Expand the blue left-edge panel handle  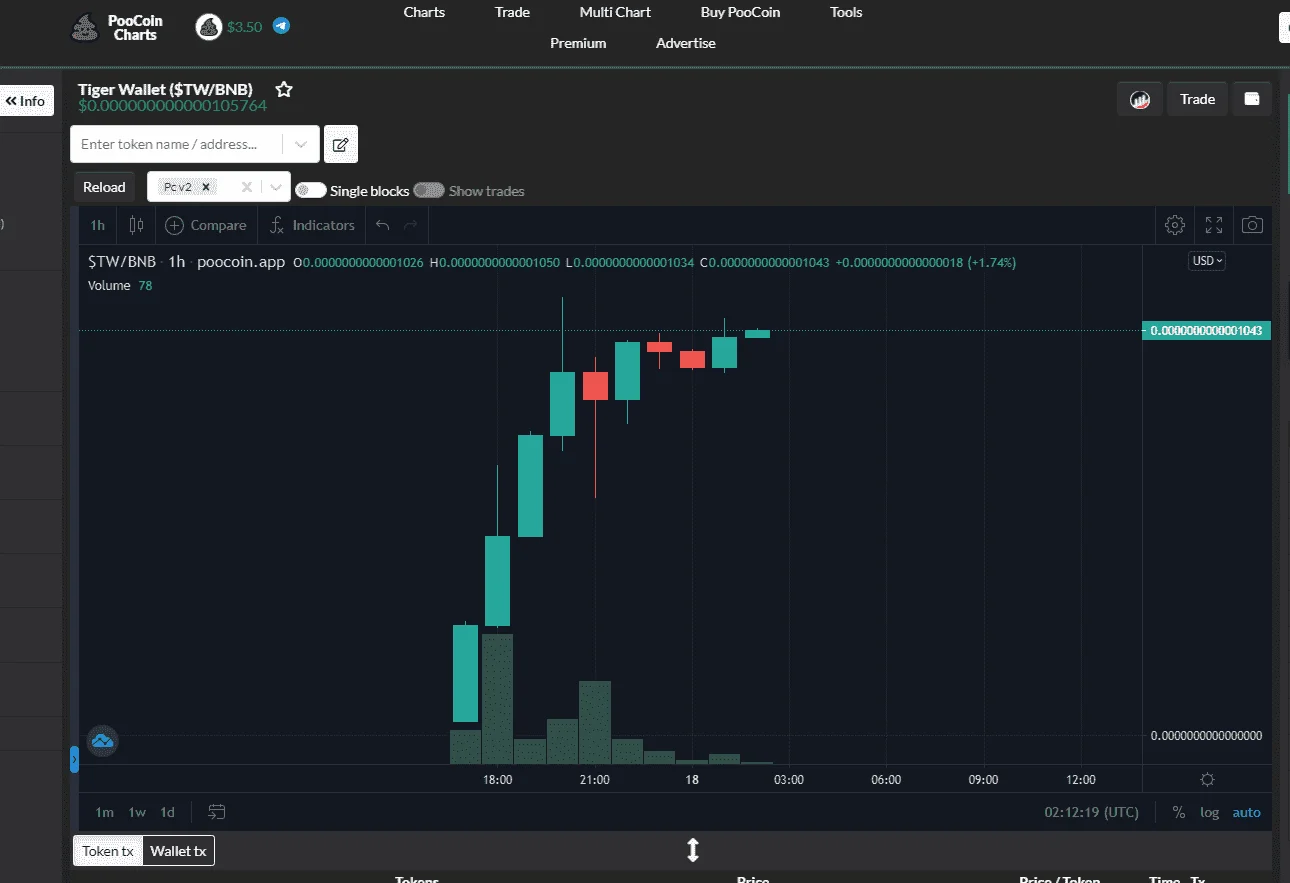74,759
